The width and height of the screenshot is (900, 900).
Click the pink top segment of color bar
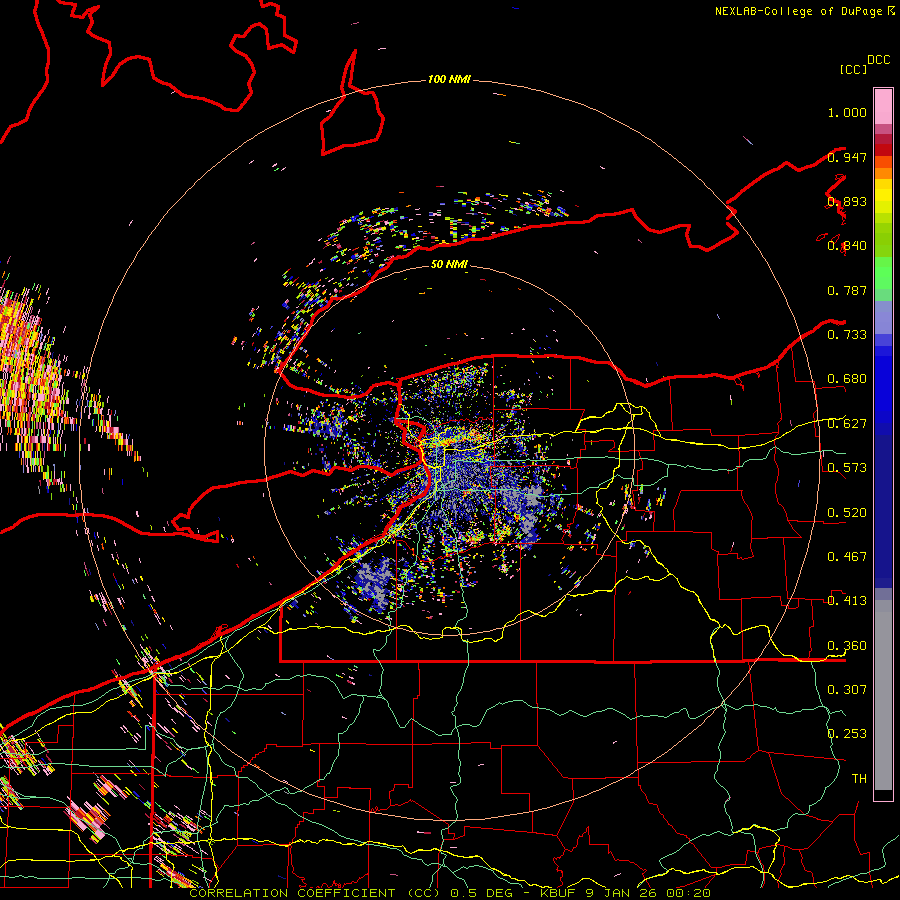click(883, 106)
